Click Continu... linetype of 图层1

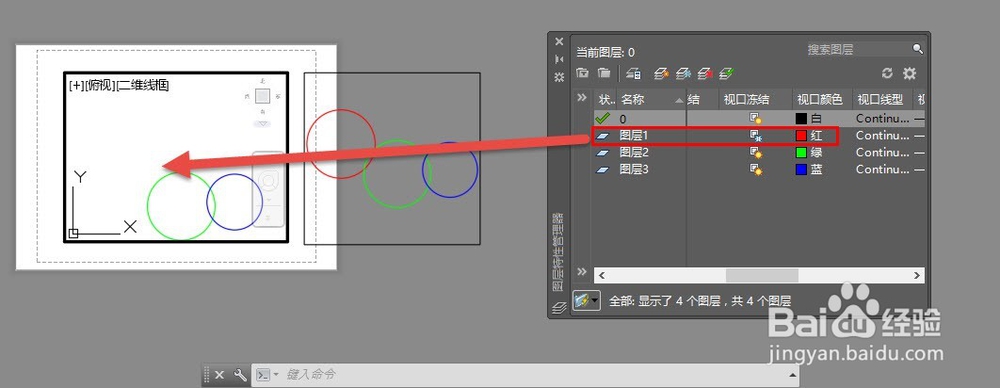pos(882,135)
